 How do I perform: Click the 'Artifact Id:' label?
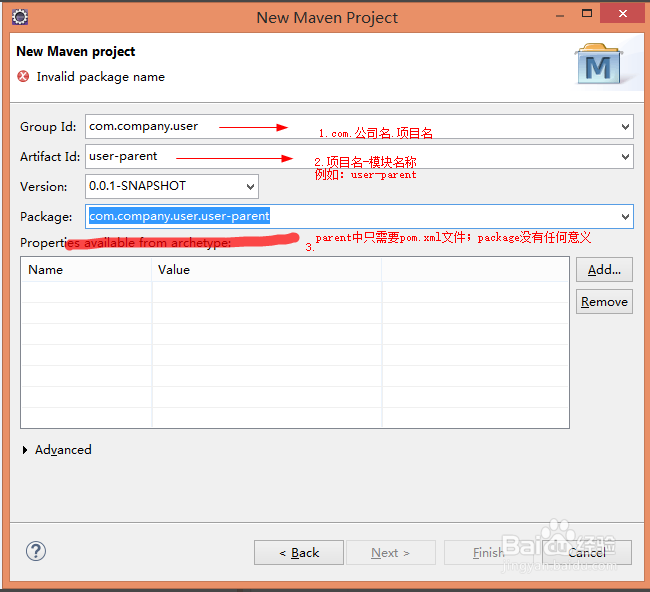coord(50,157)
